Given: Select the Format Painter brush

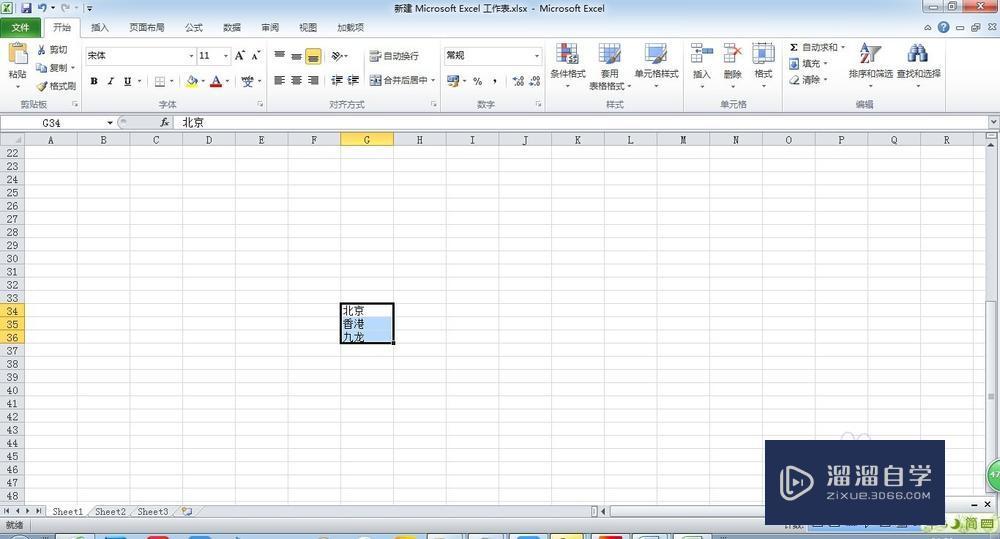Looking at the screenshot, I should pos(56,85).
